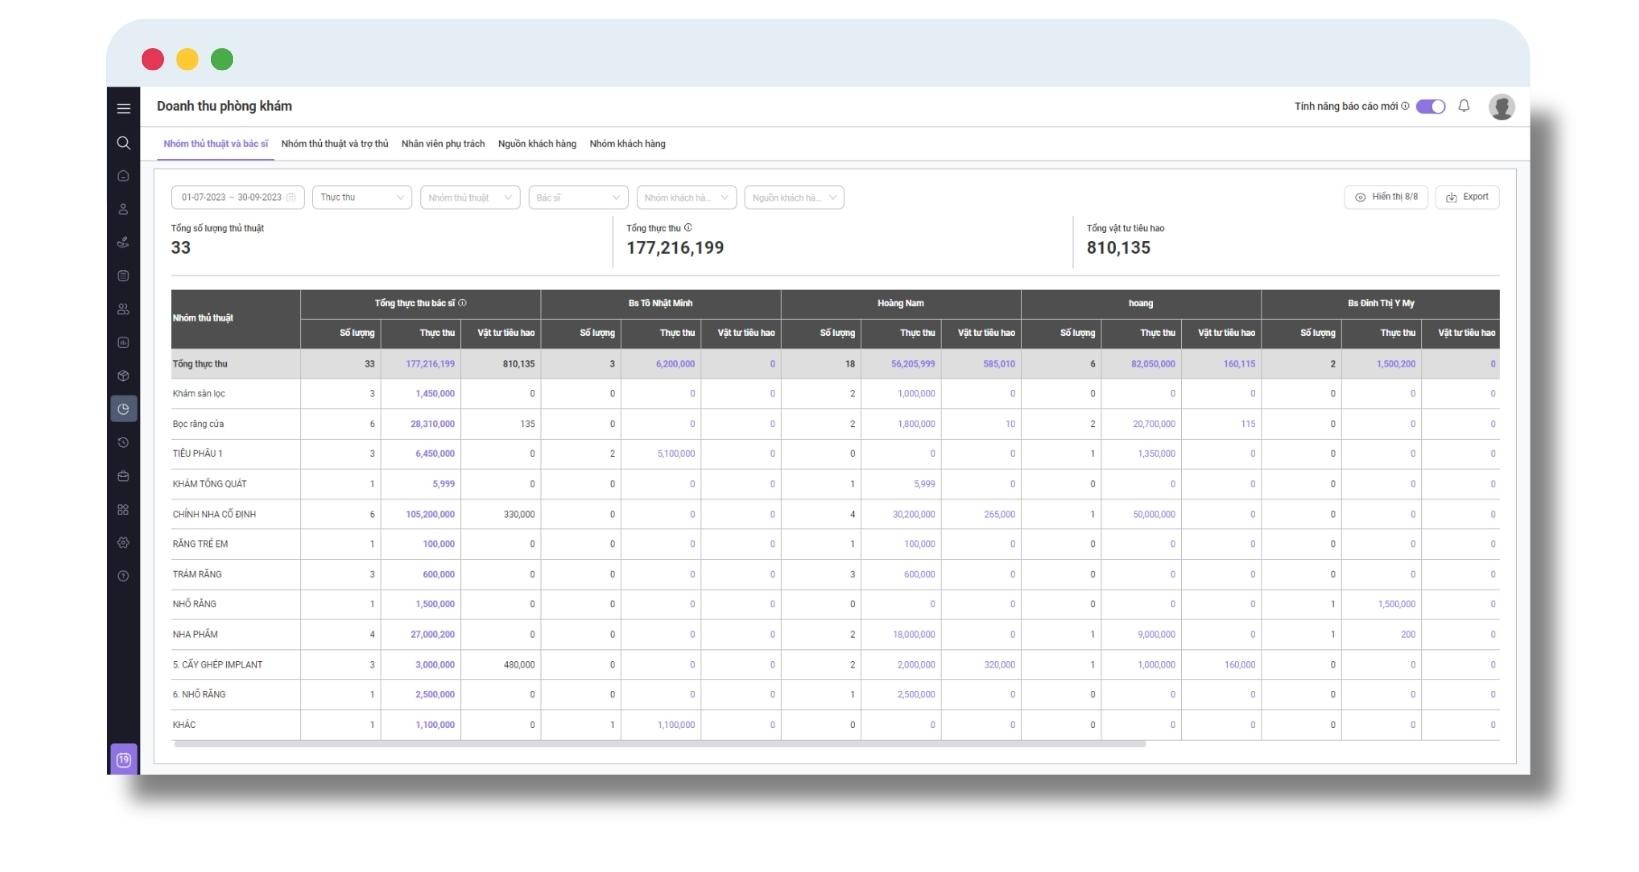1639x872 pixels.
Task: Click the 50,000,000 value under hoang
Action: point(1154,514)
